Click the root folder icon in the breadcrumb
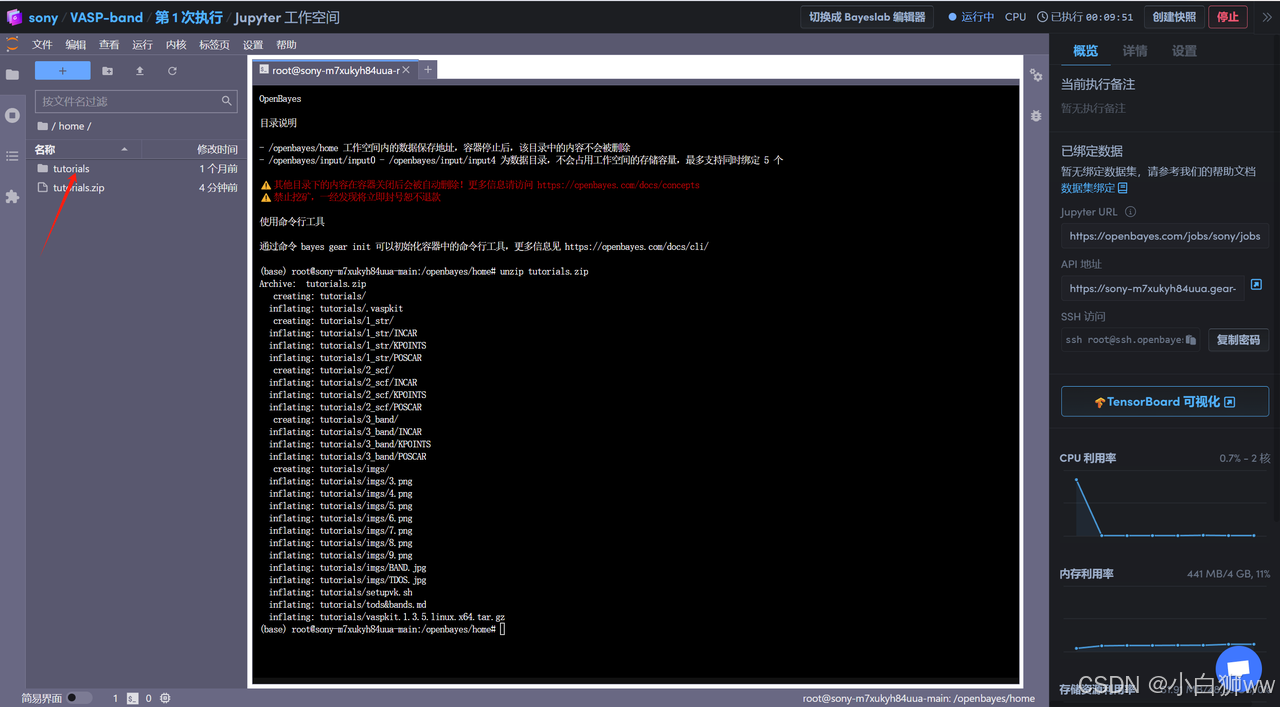This screenshot has width=1280, height=707. [x=42, y=126]
